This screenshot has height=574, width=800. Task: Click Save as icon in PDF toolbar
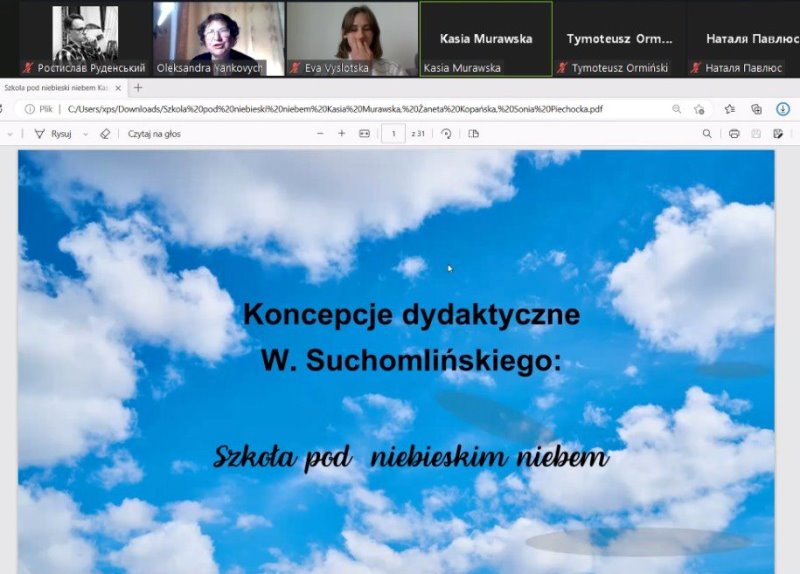(778, 134)
